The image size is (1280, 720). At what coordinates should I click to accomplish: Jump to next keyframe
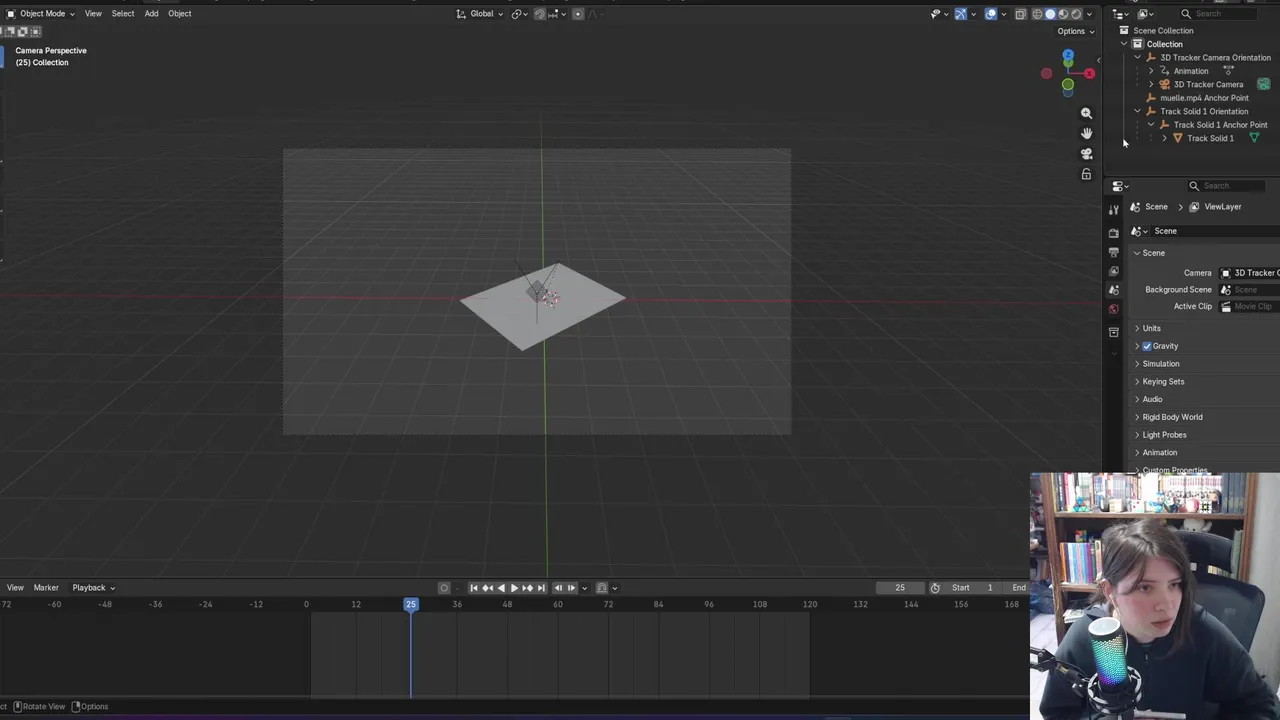pyautogui.click(x=528, y=588)
